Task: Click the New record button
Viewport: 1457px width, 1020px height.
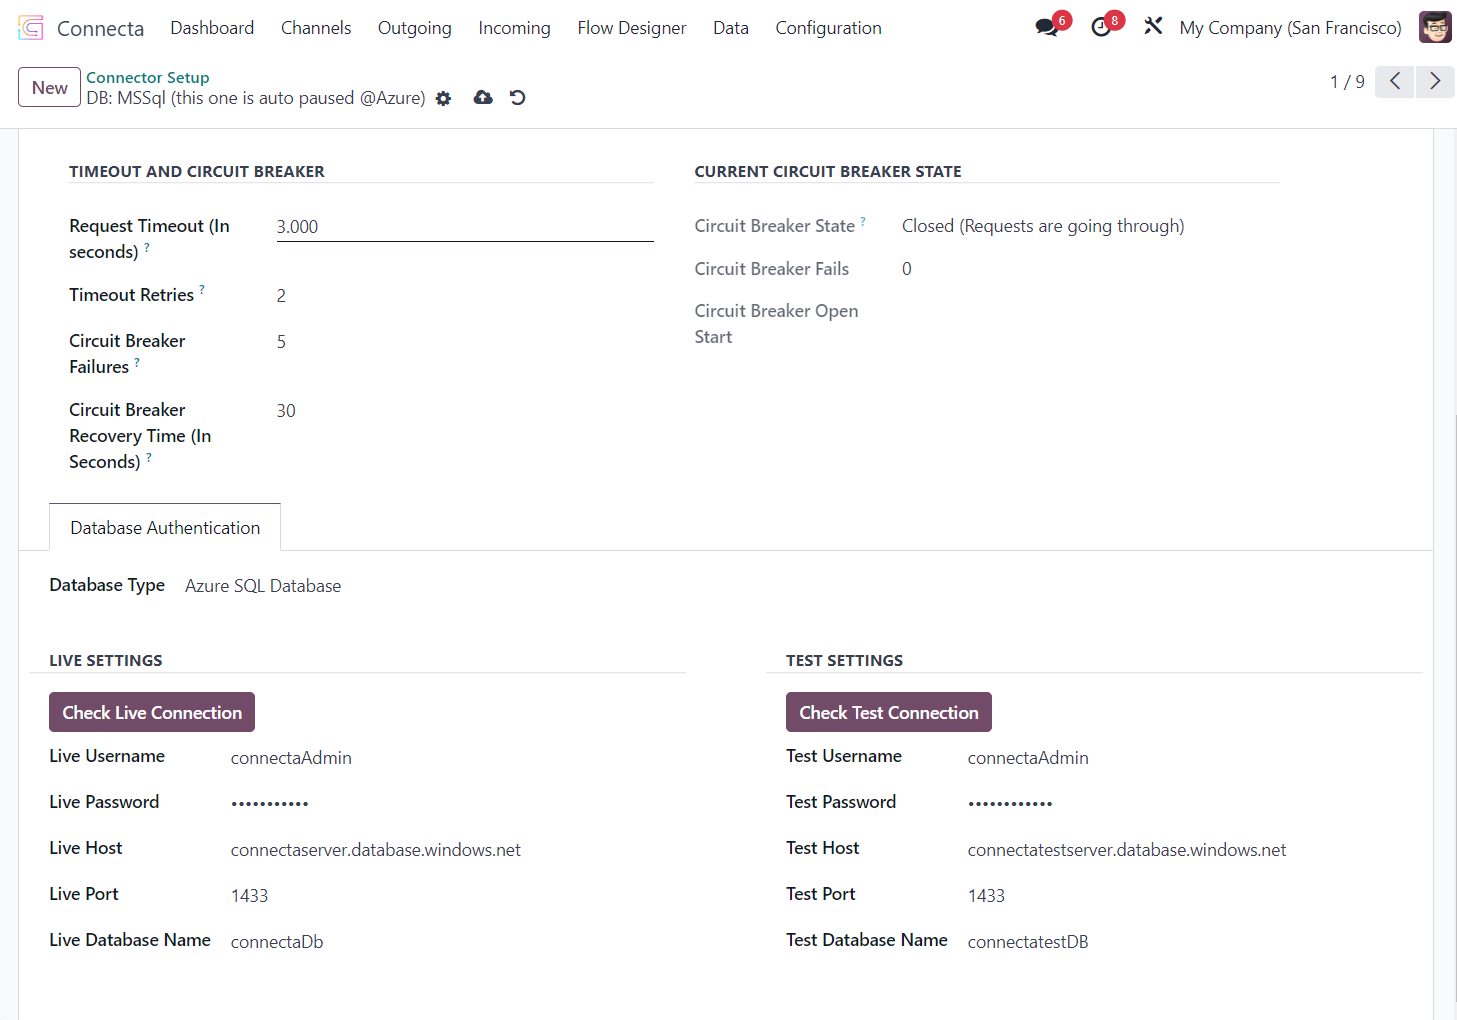Action: pyautogui.click(x=49, y=88)
